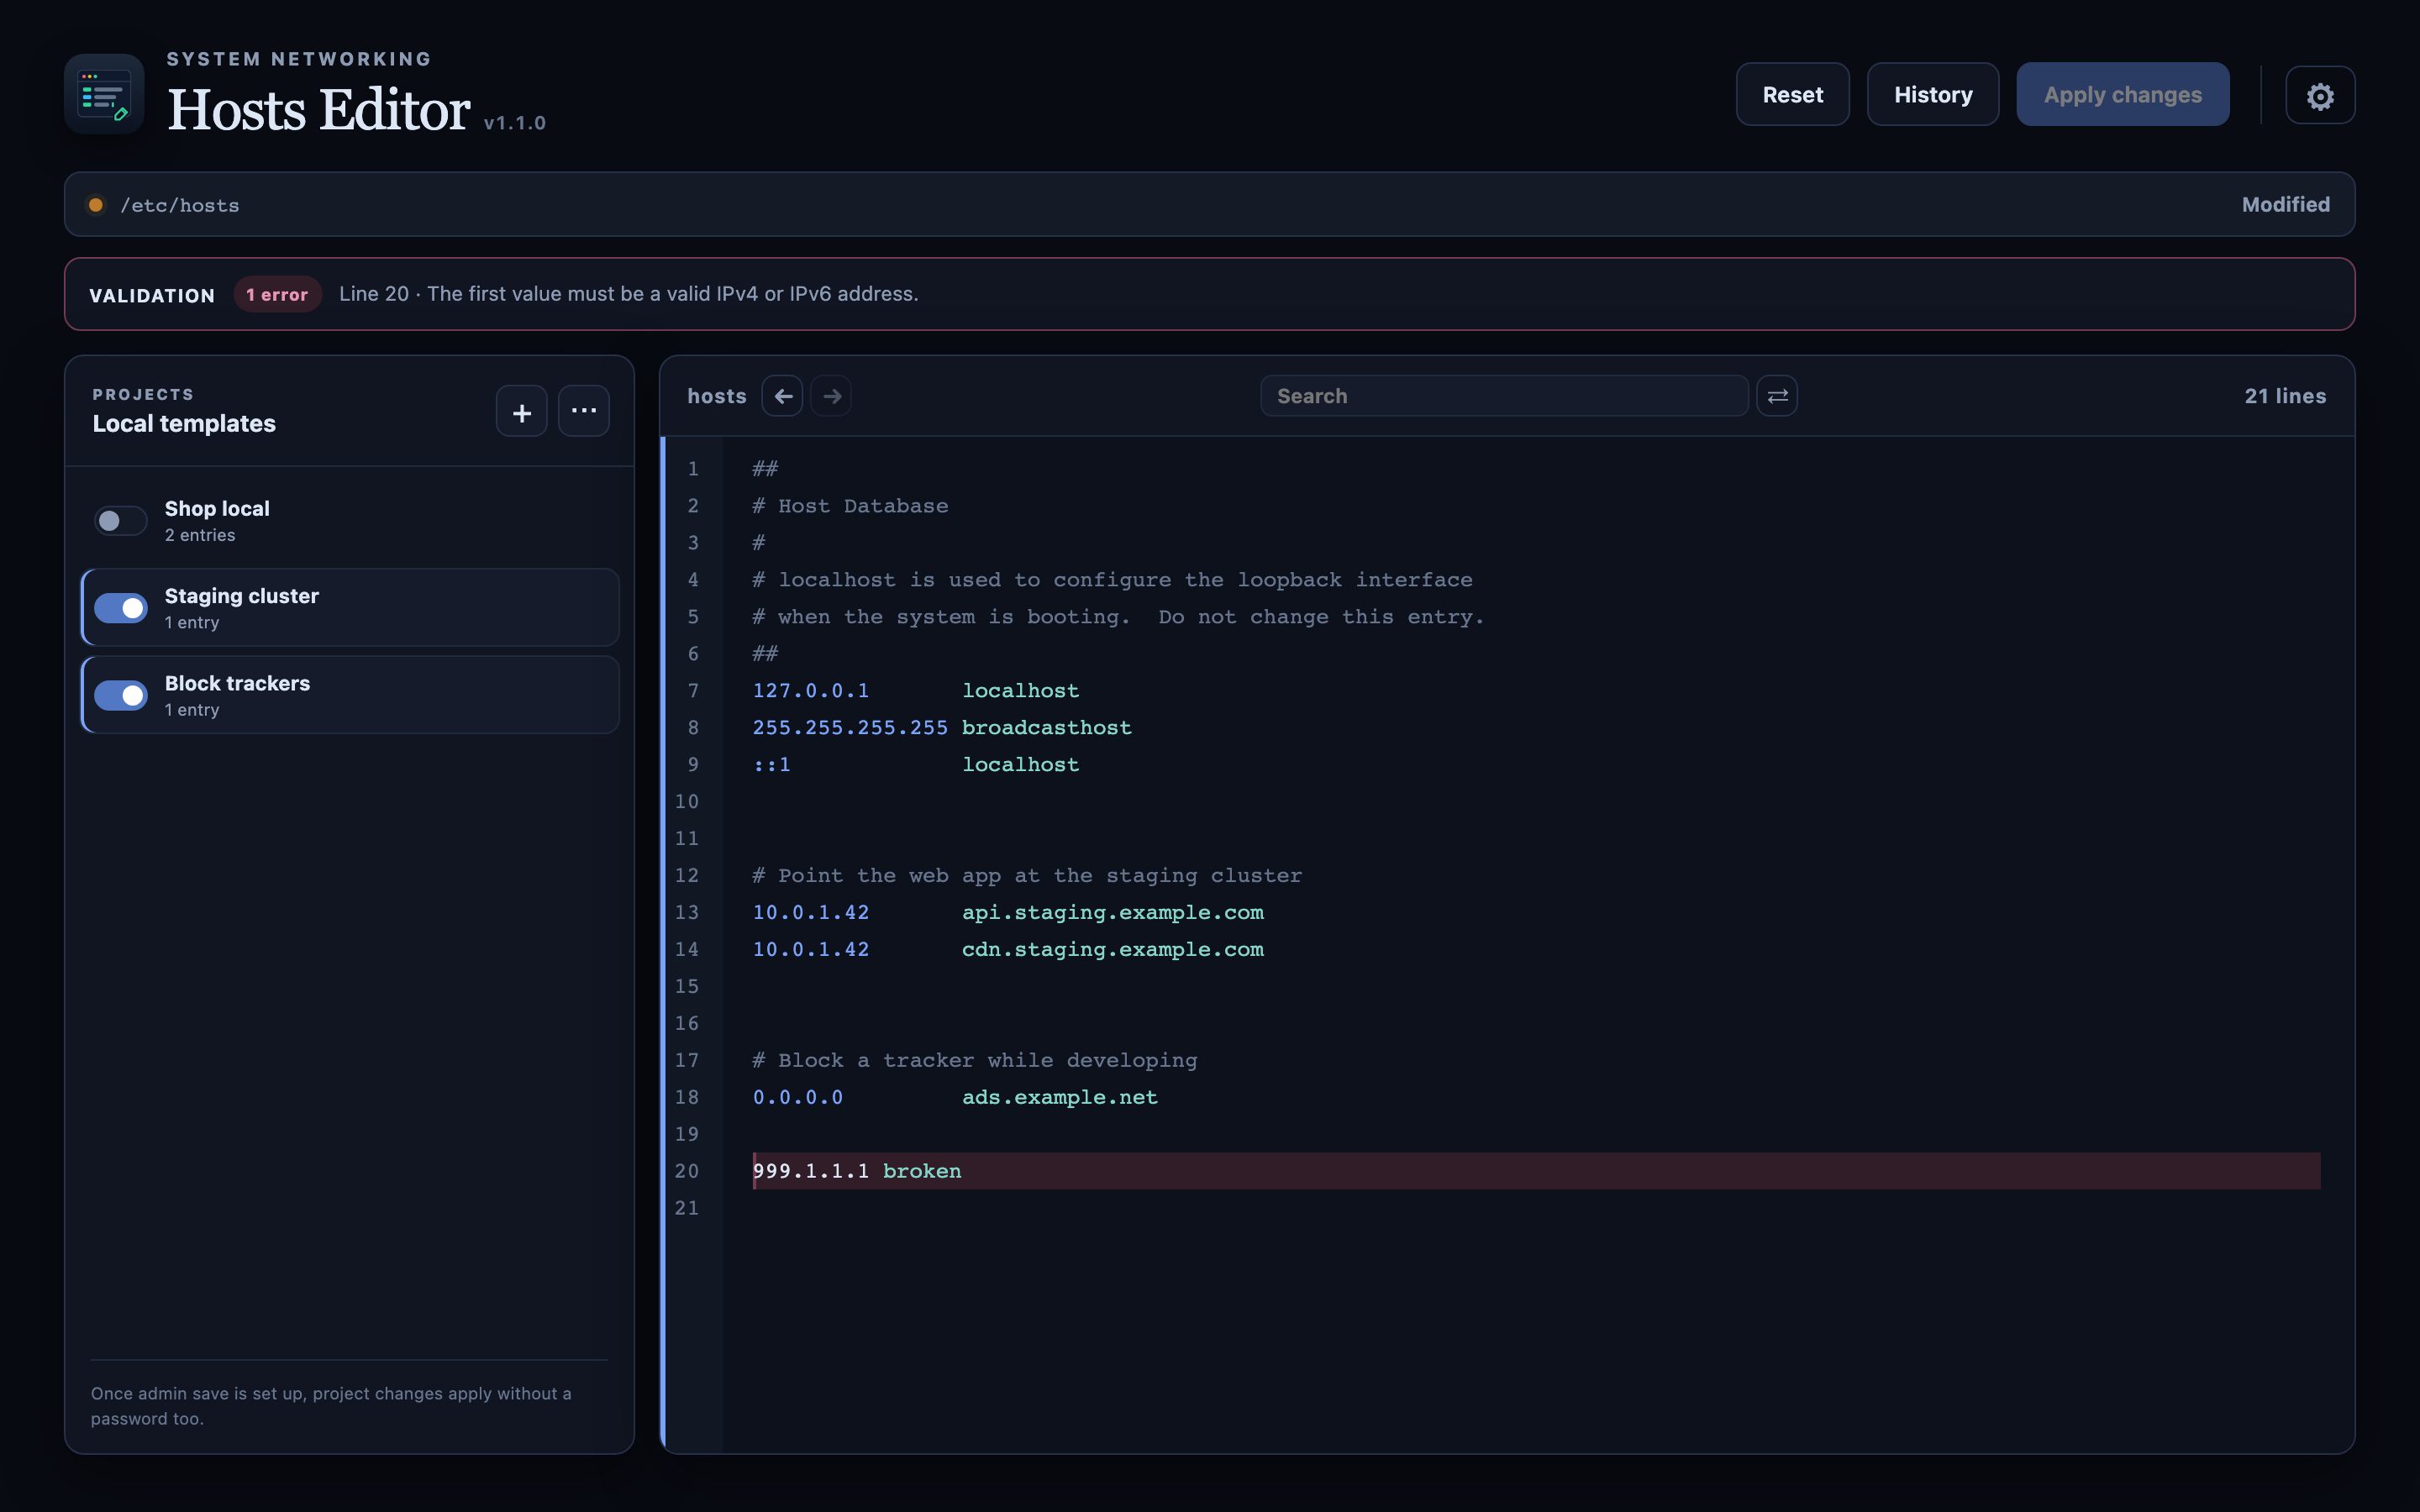
Task: Turn off the Block trackers toggle
Action: (121, 695)
